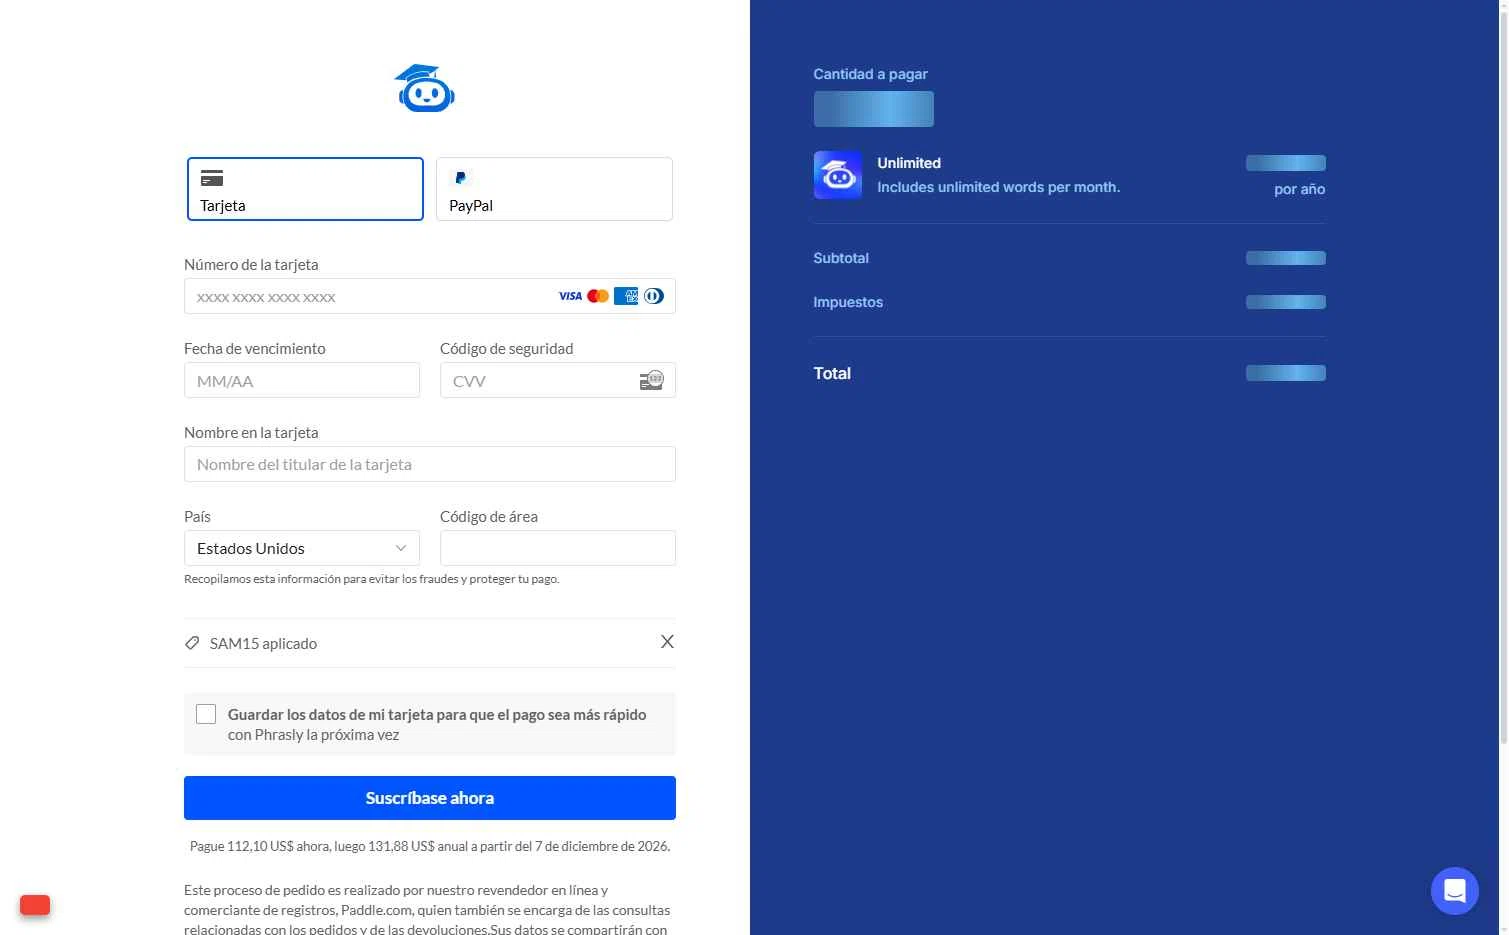
Task: Click the coupon tag icon beside SAM15
Action: [x=192, y=643]
